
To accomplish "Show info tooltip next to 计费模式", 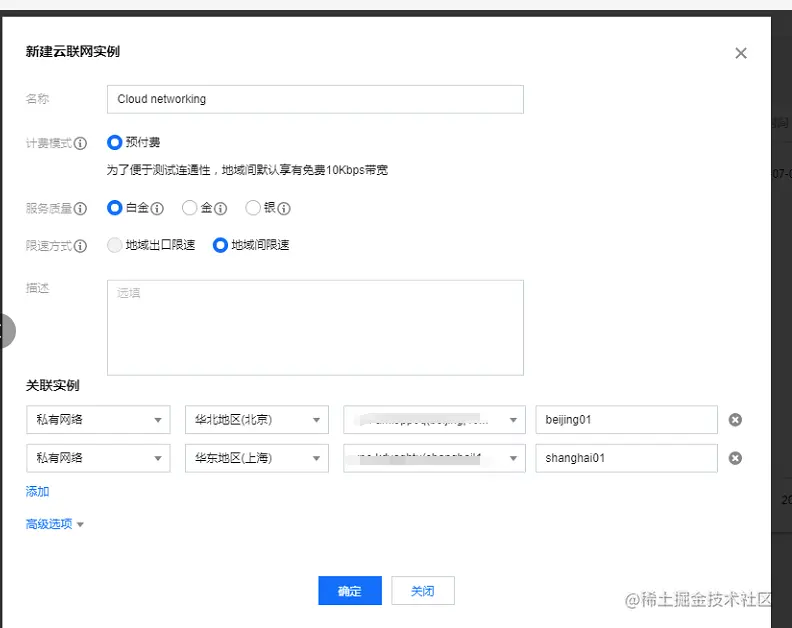I will 80,143.
